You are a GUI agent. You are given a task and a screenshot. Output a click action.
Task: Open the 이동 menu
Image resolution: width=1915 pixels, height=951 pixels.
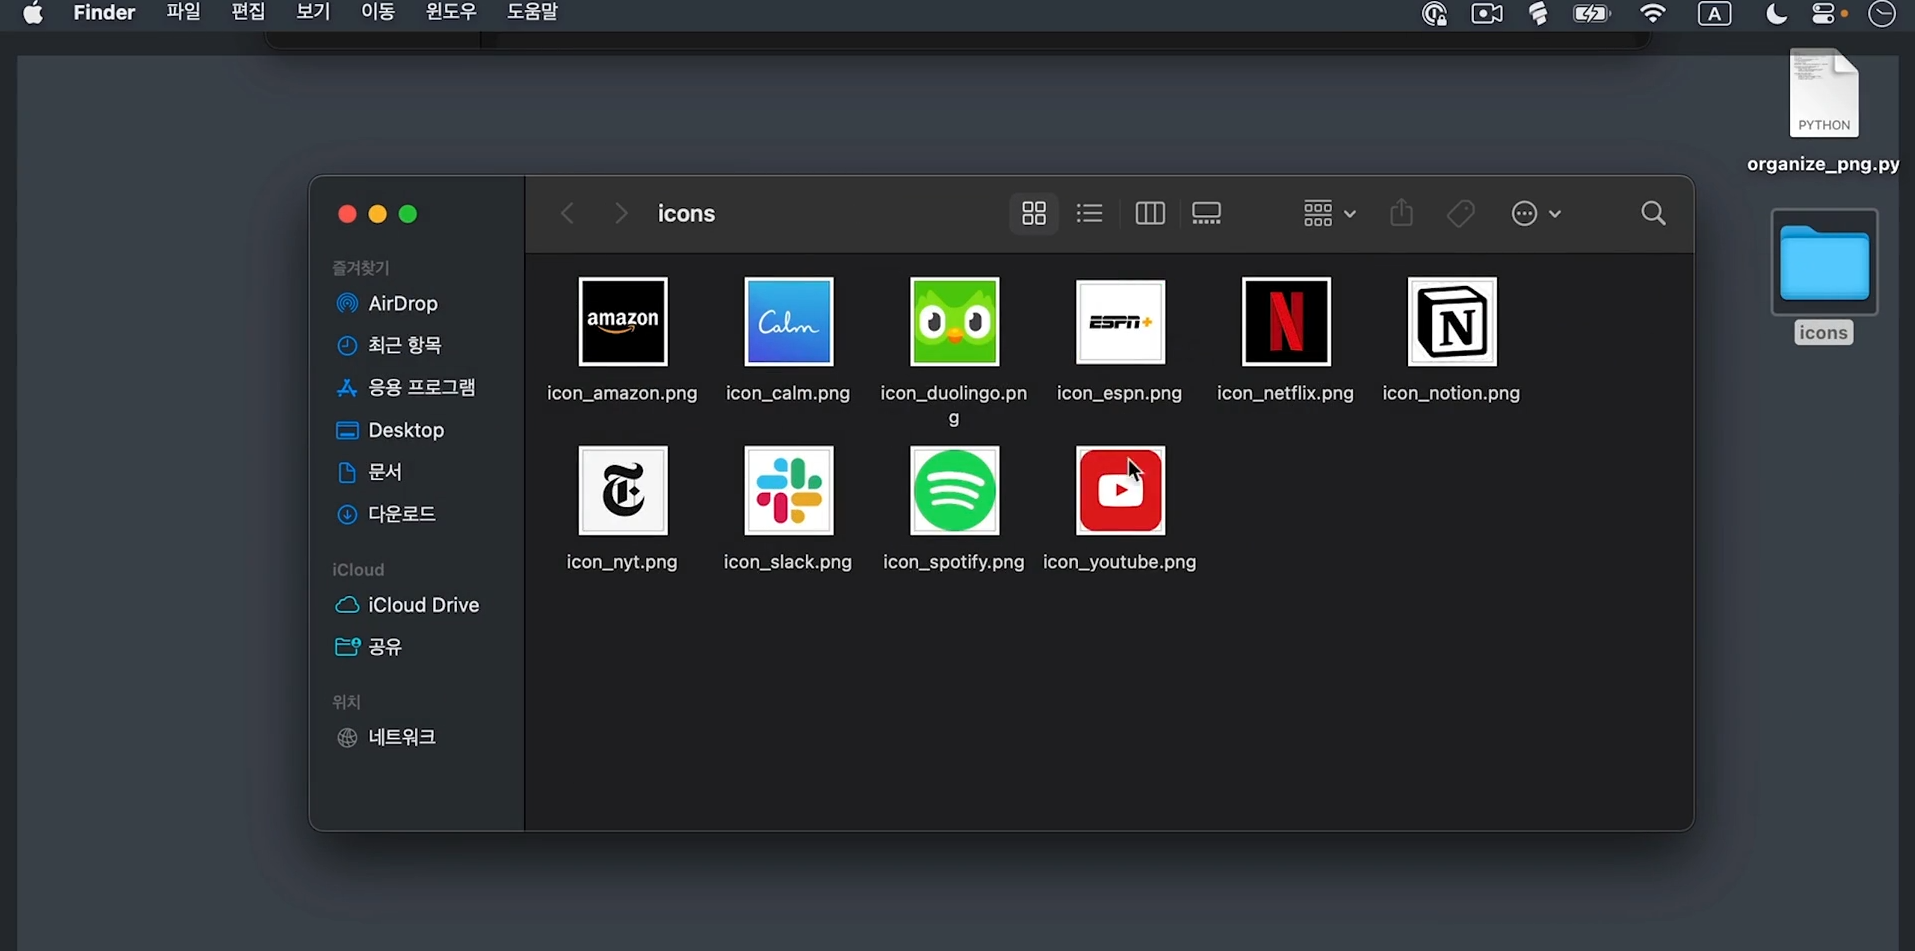[377, 13]
